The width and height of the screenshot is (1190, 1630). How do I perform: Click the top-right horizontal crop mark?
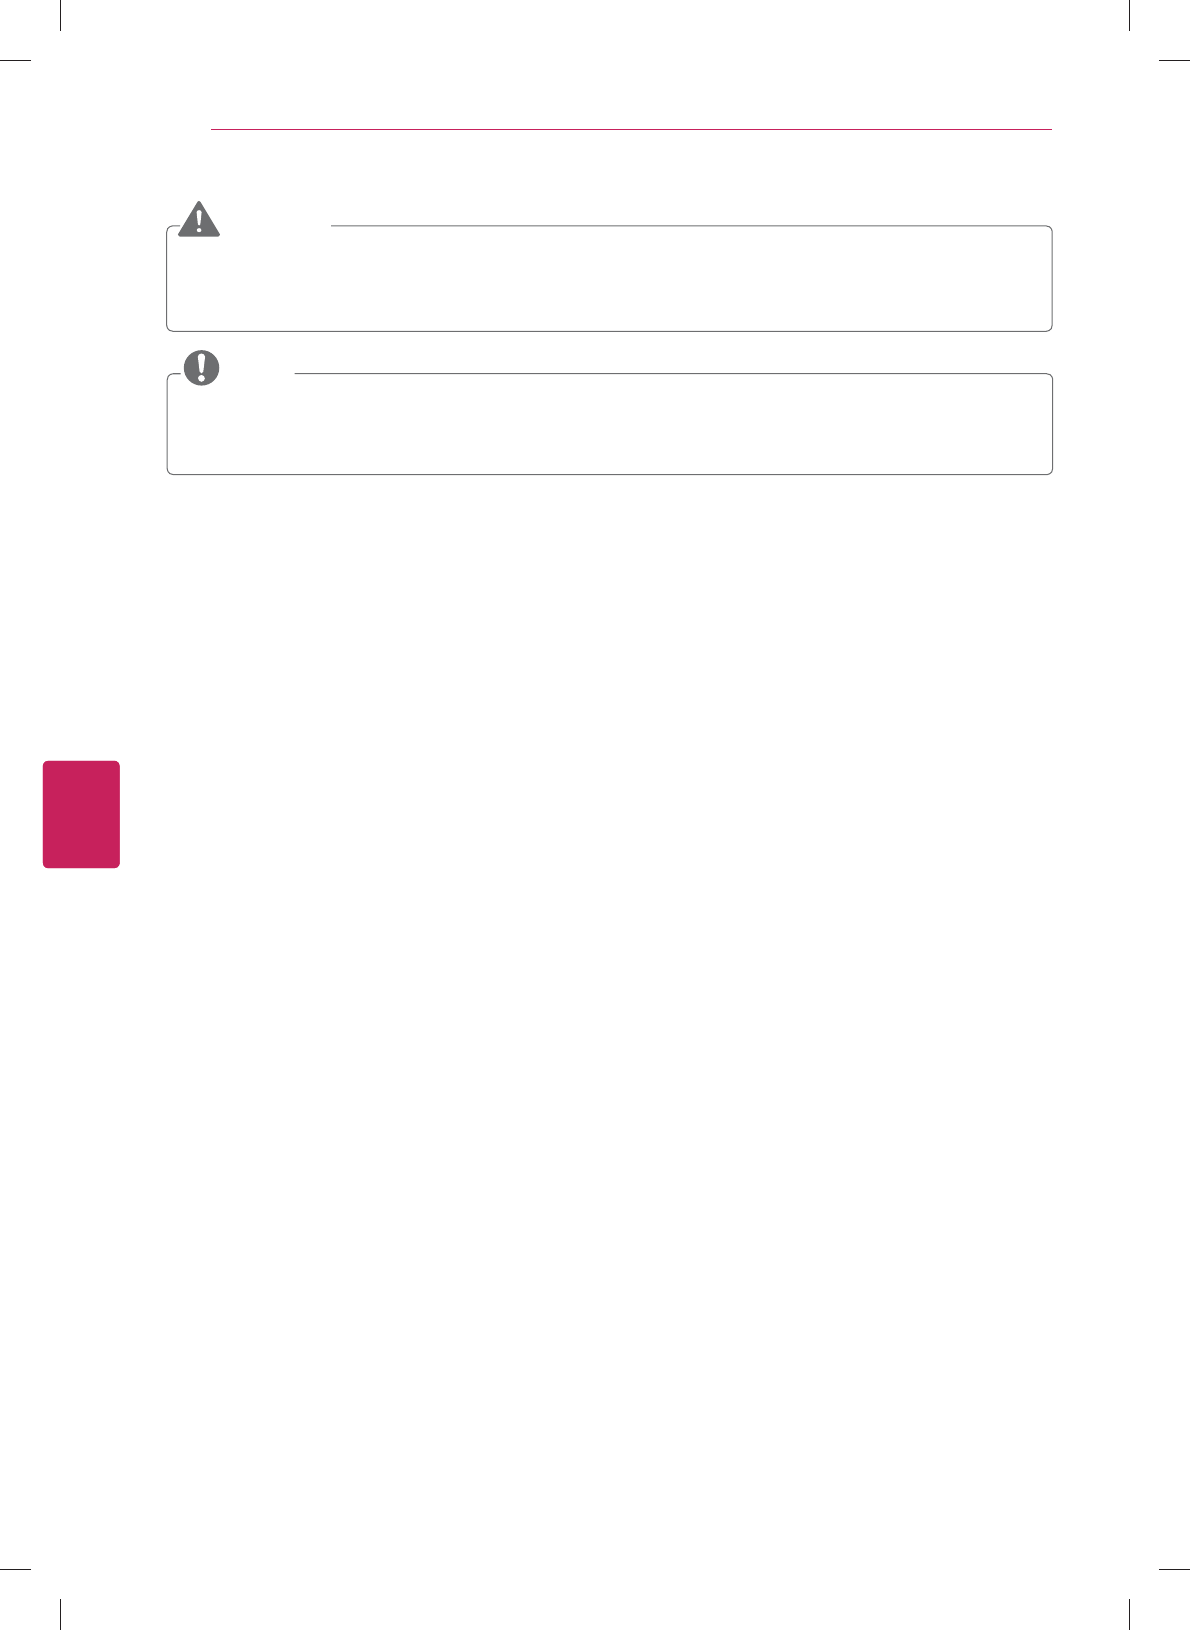tap(1174, 60)
